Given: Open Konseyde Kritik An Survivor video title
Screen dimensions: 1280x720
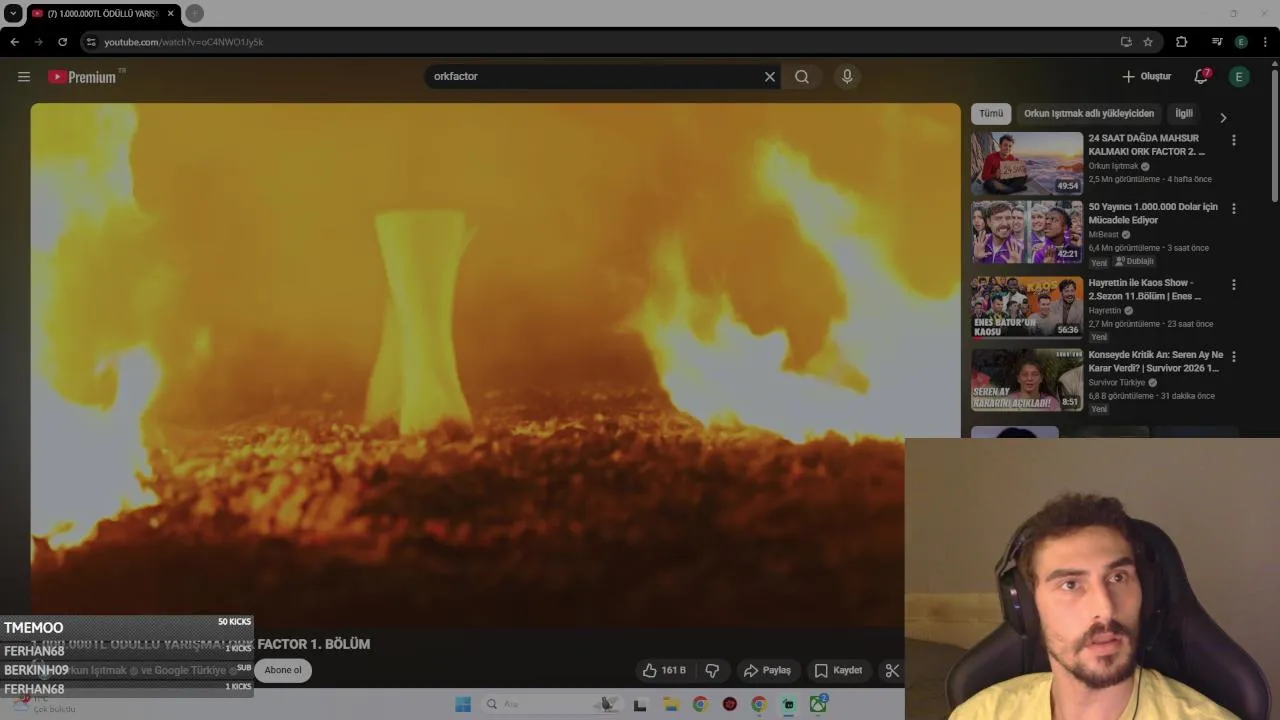Looking at the screenshot, I should 1156,361.
